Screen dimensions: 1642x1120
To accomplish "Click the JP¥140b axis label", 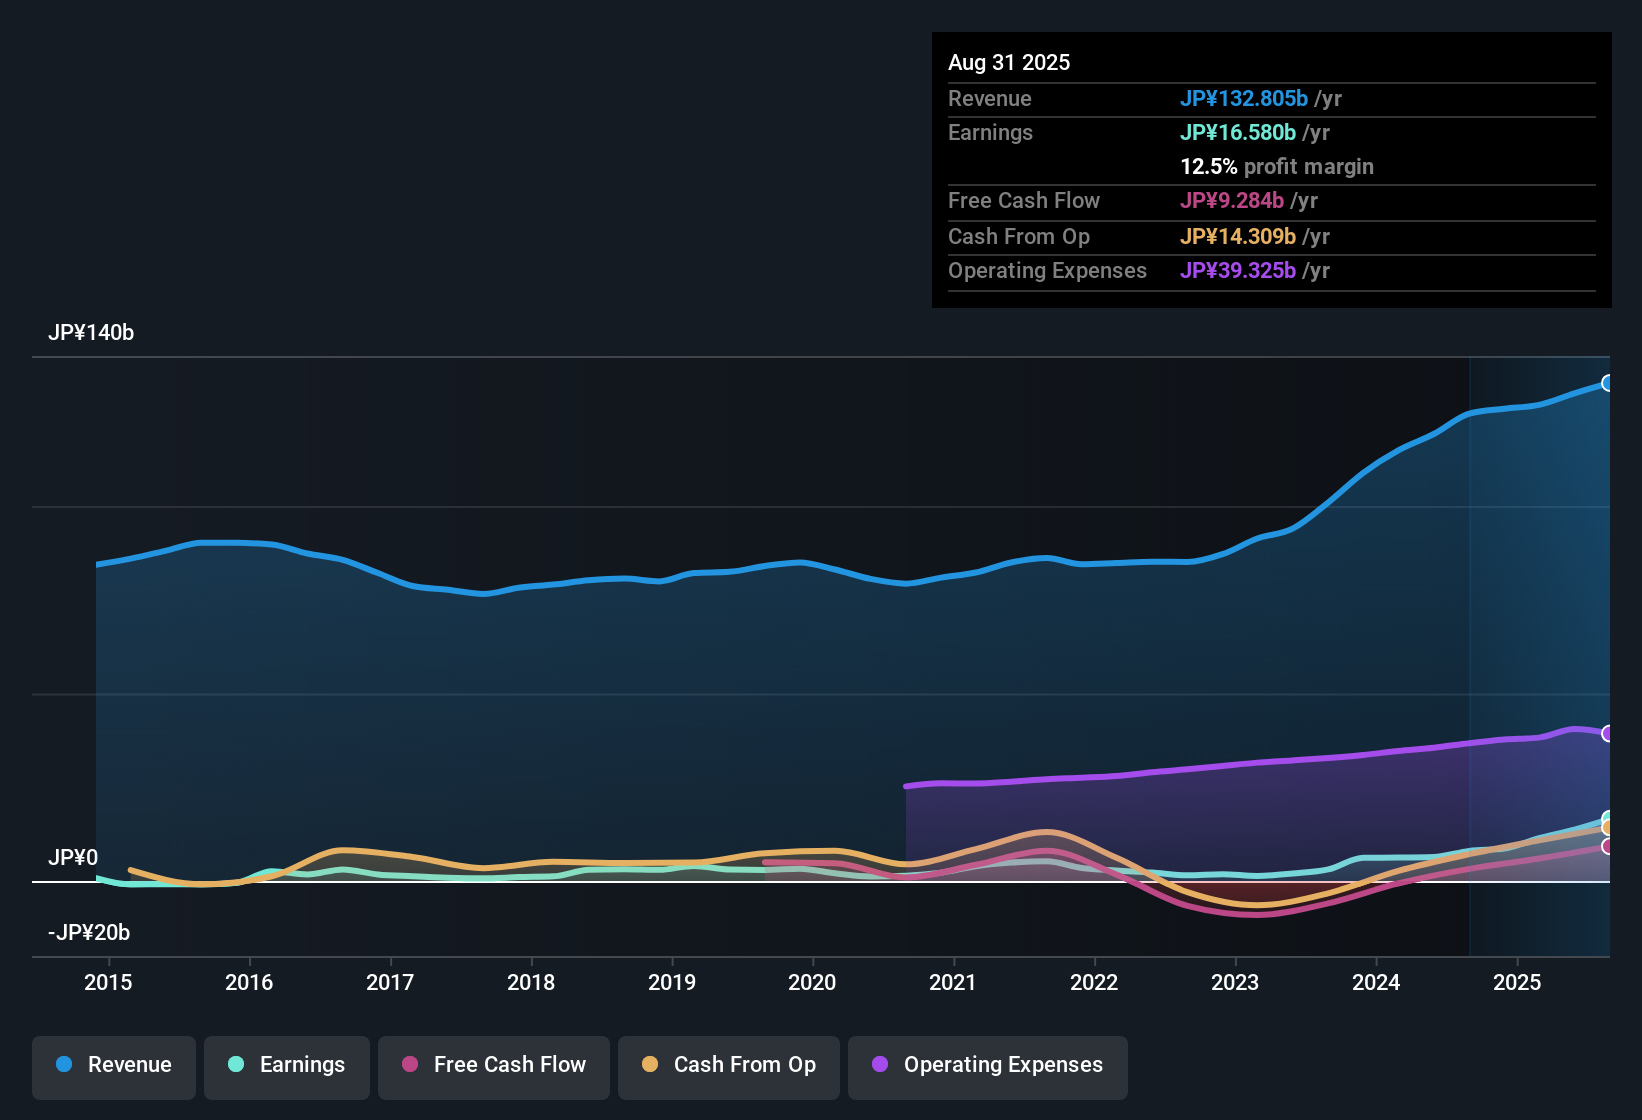I will (x=91, y=333).
